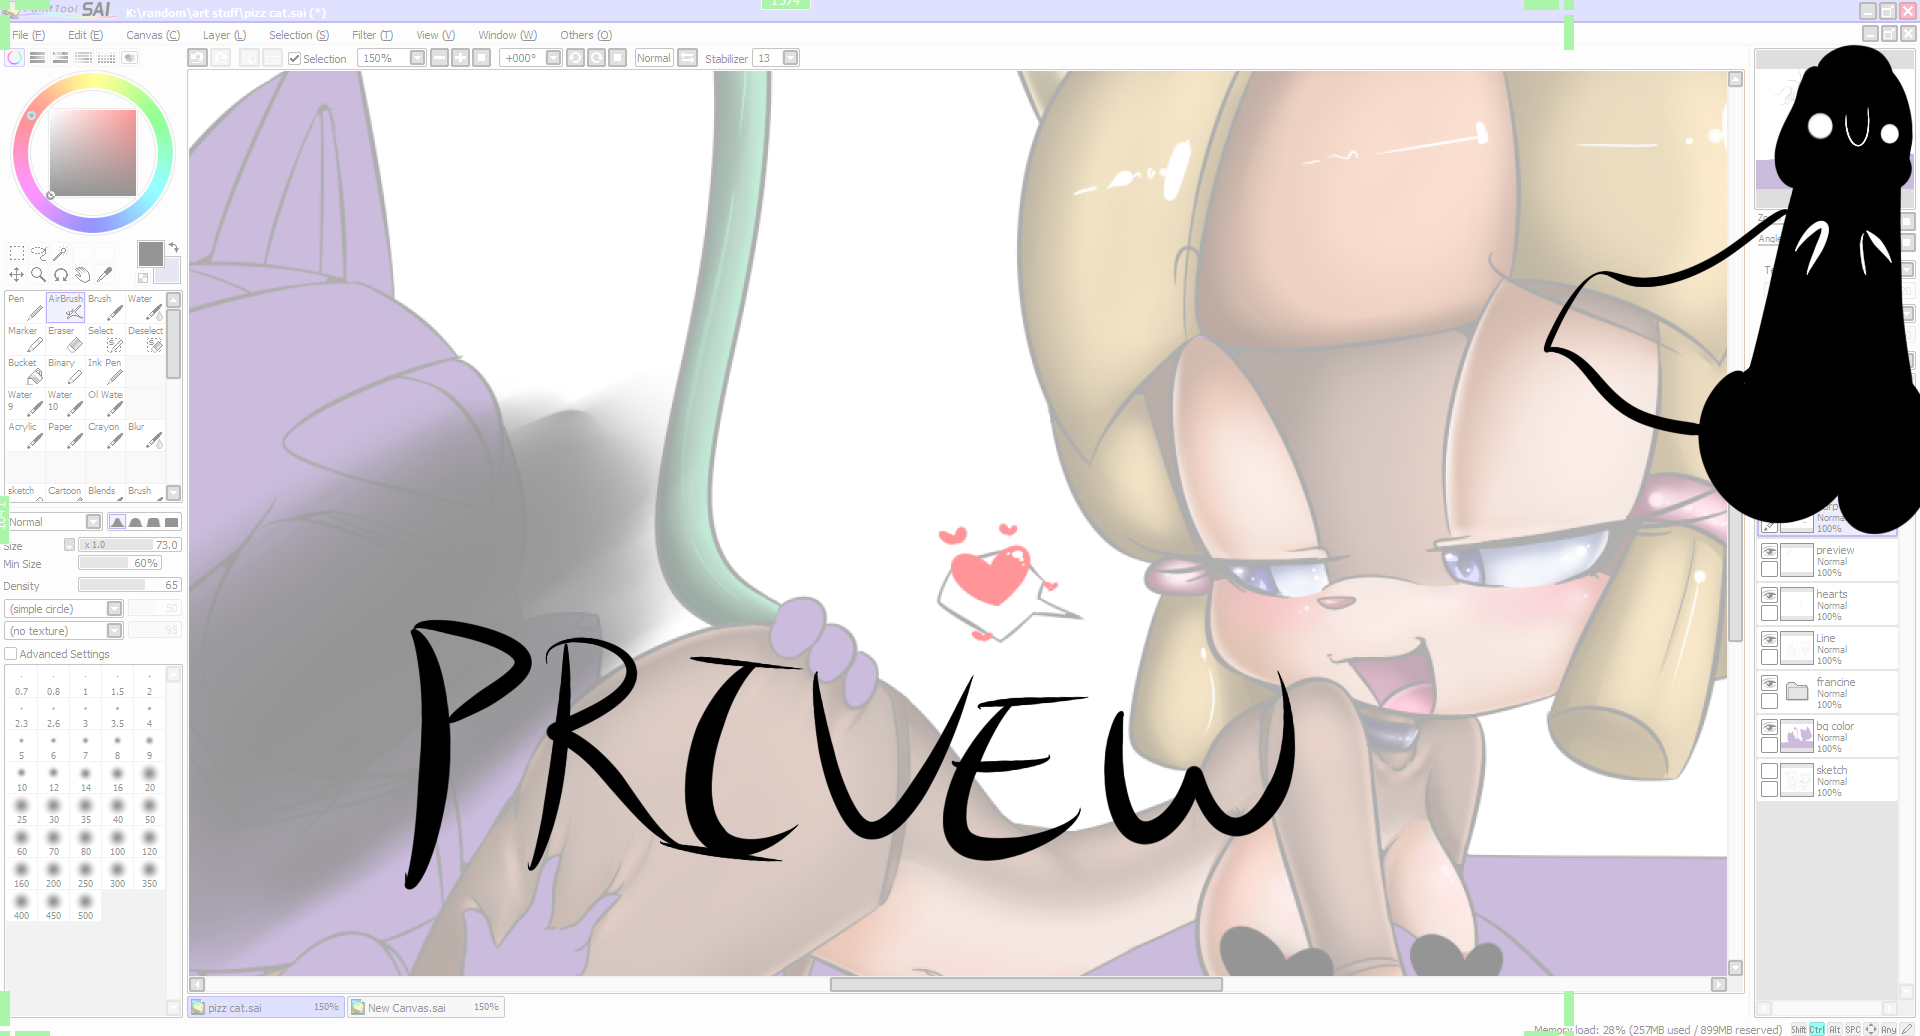This screenshot has width=1920, height=1036.
Task: Select the hand pan tool
Action: pyautogui.click(x=83, y=274)
